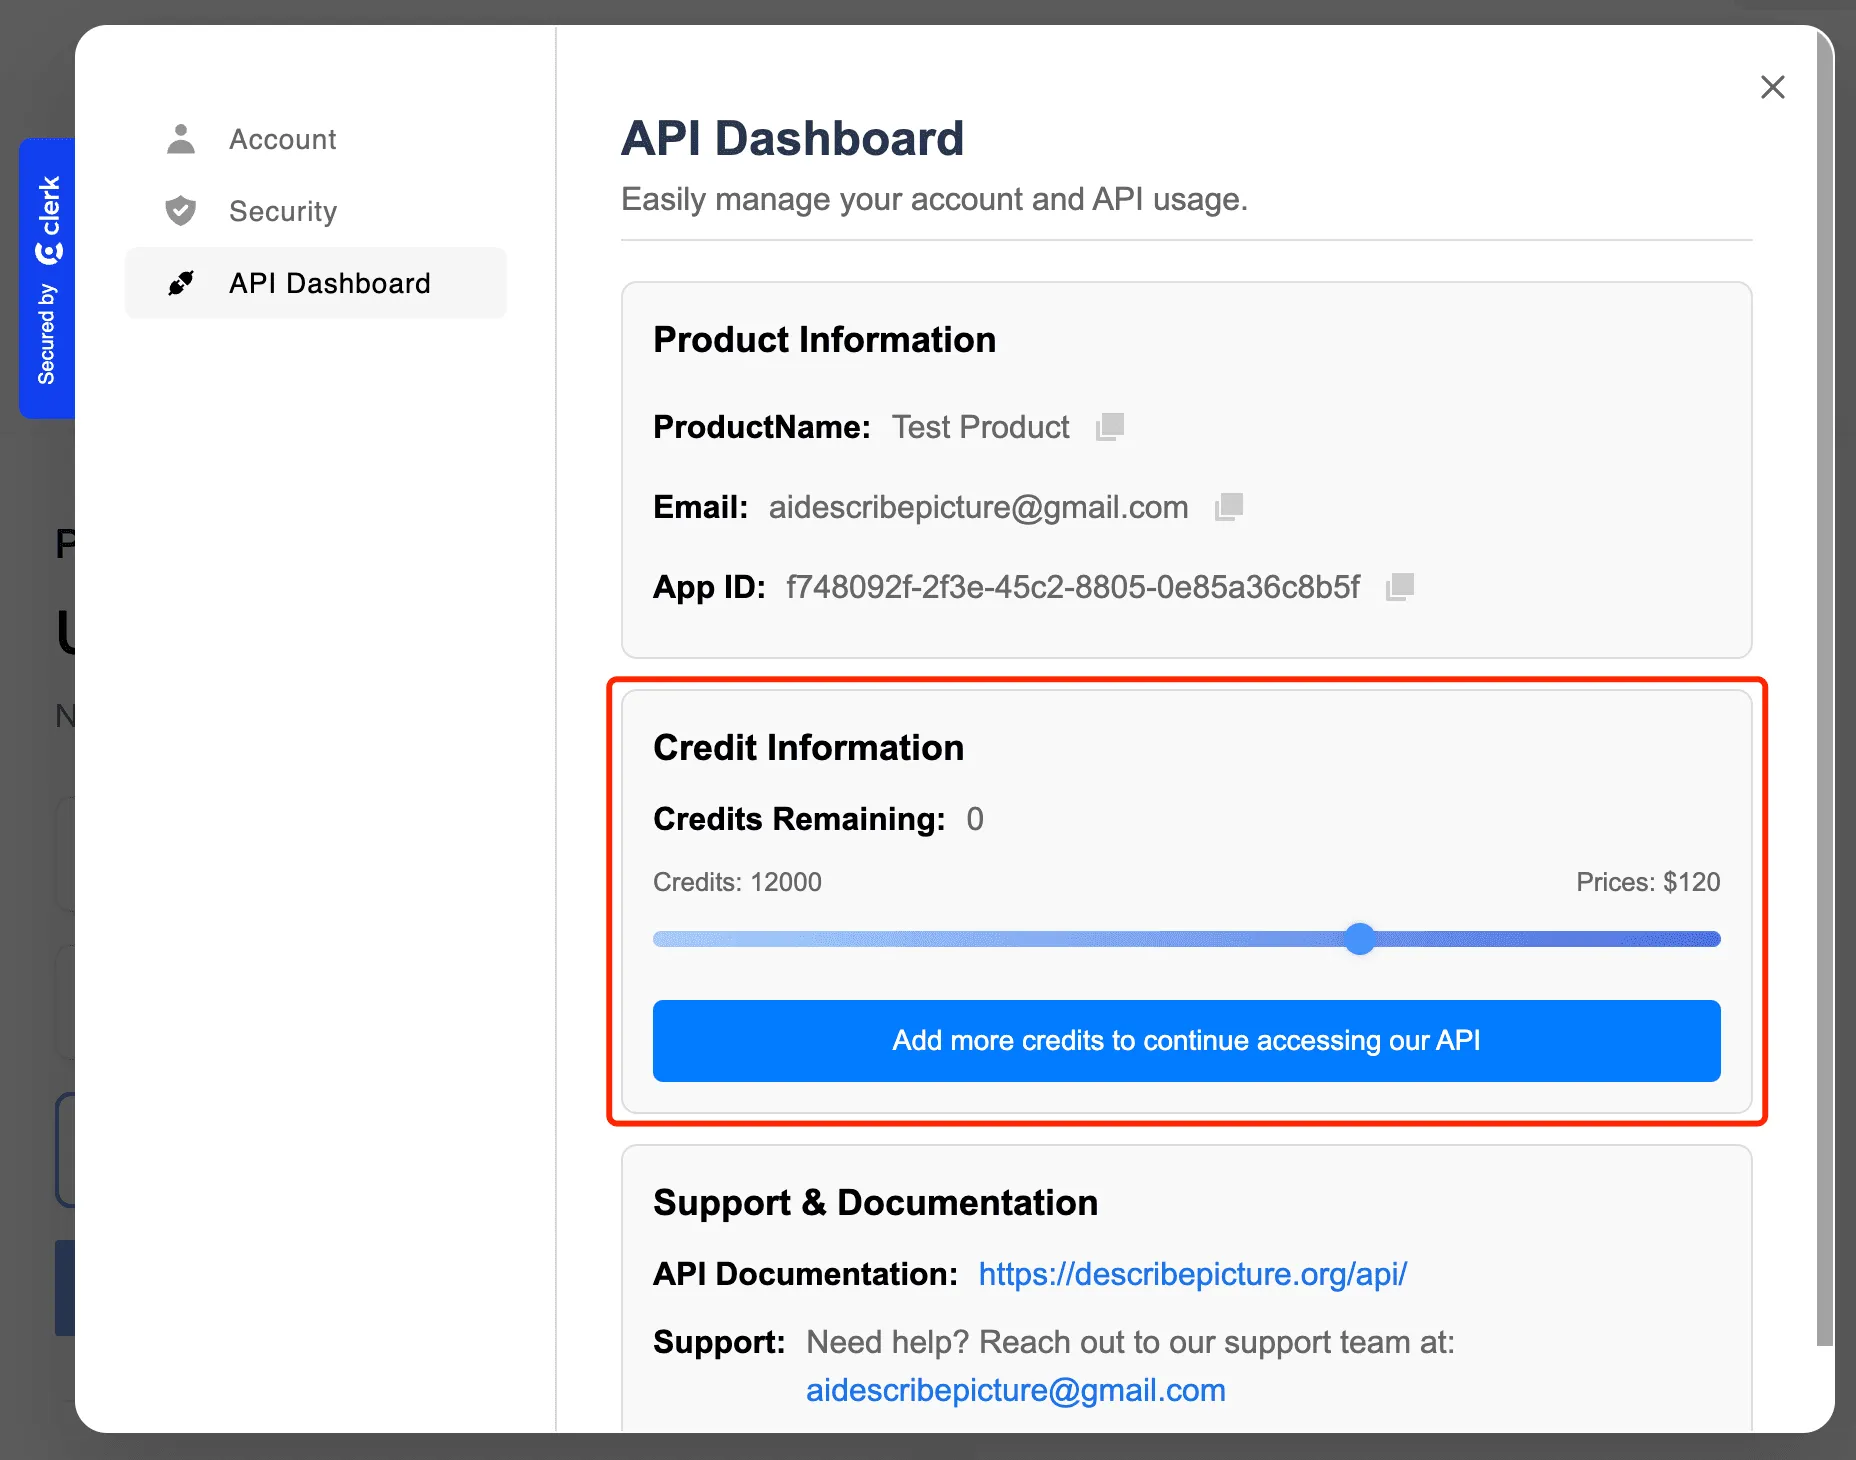Click the App ID value text
Screen dimensions: 1856x1460
1072,587
